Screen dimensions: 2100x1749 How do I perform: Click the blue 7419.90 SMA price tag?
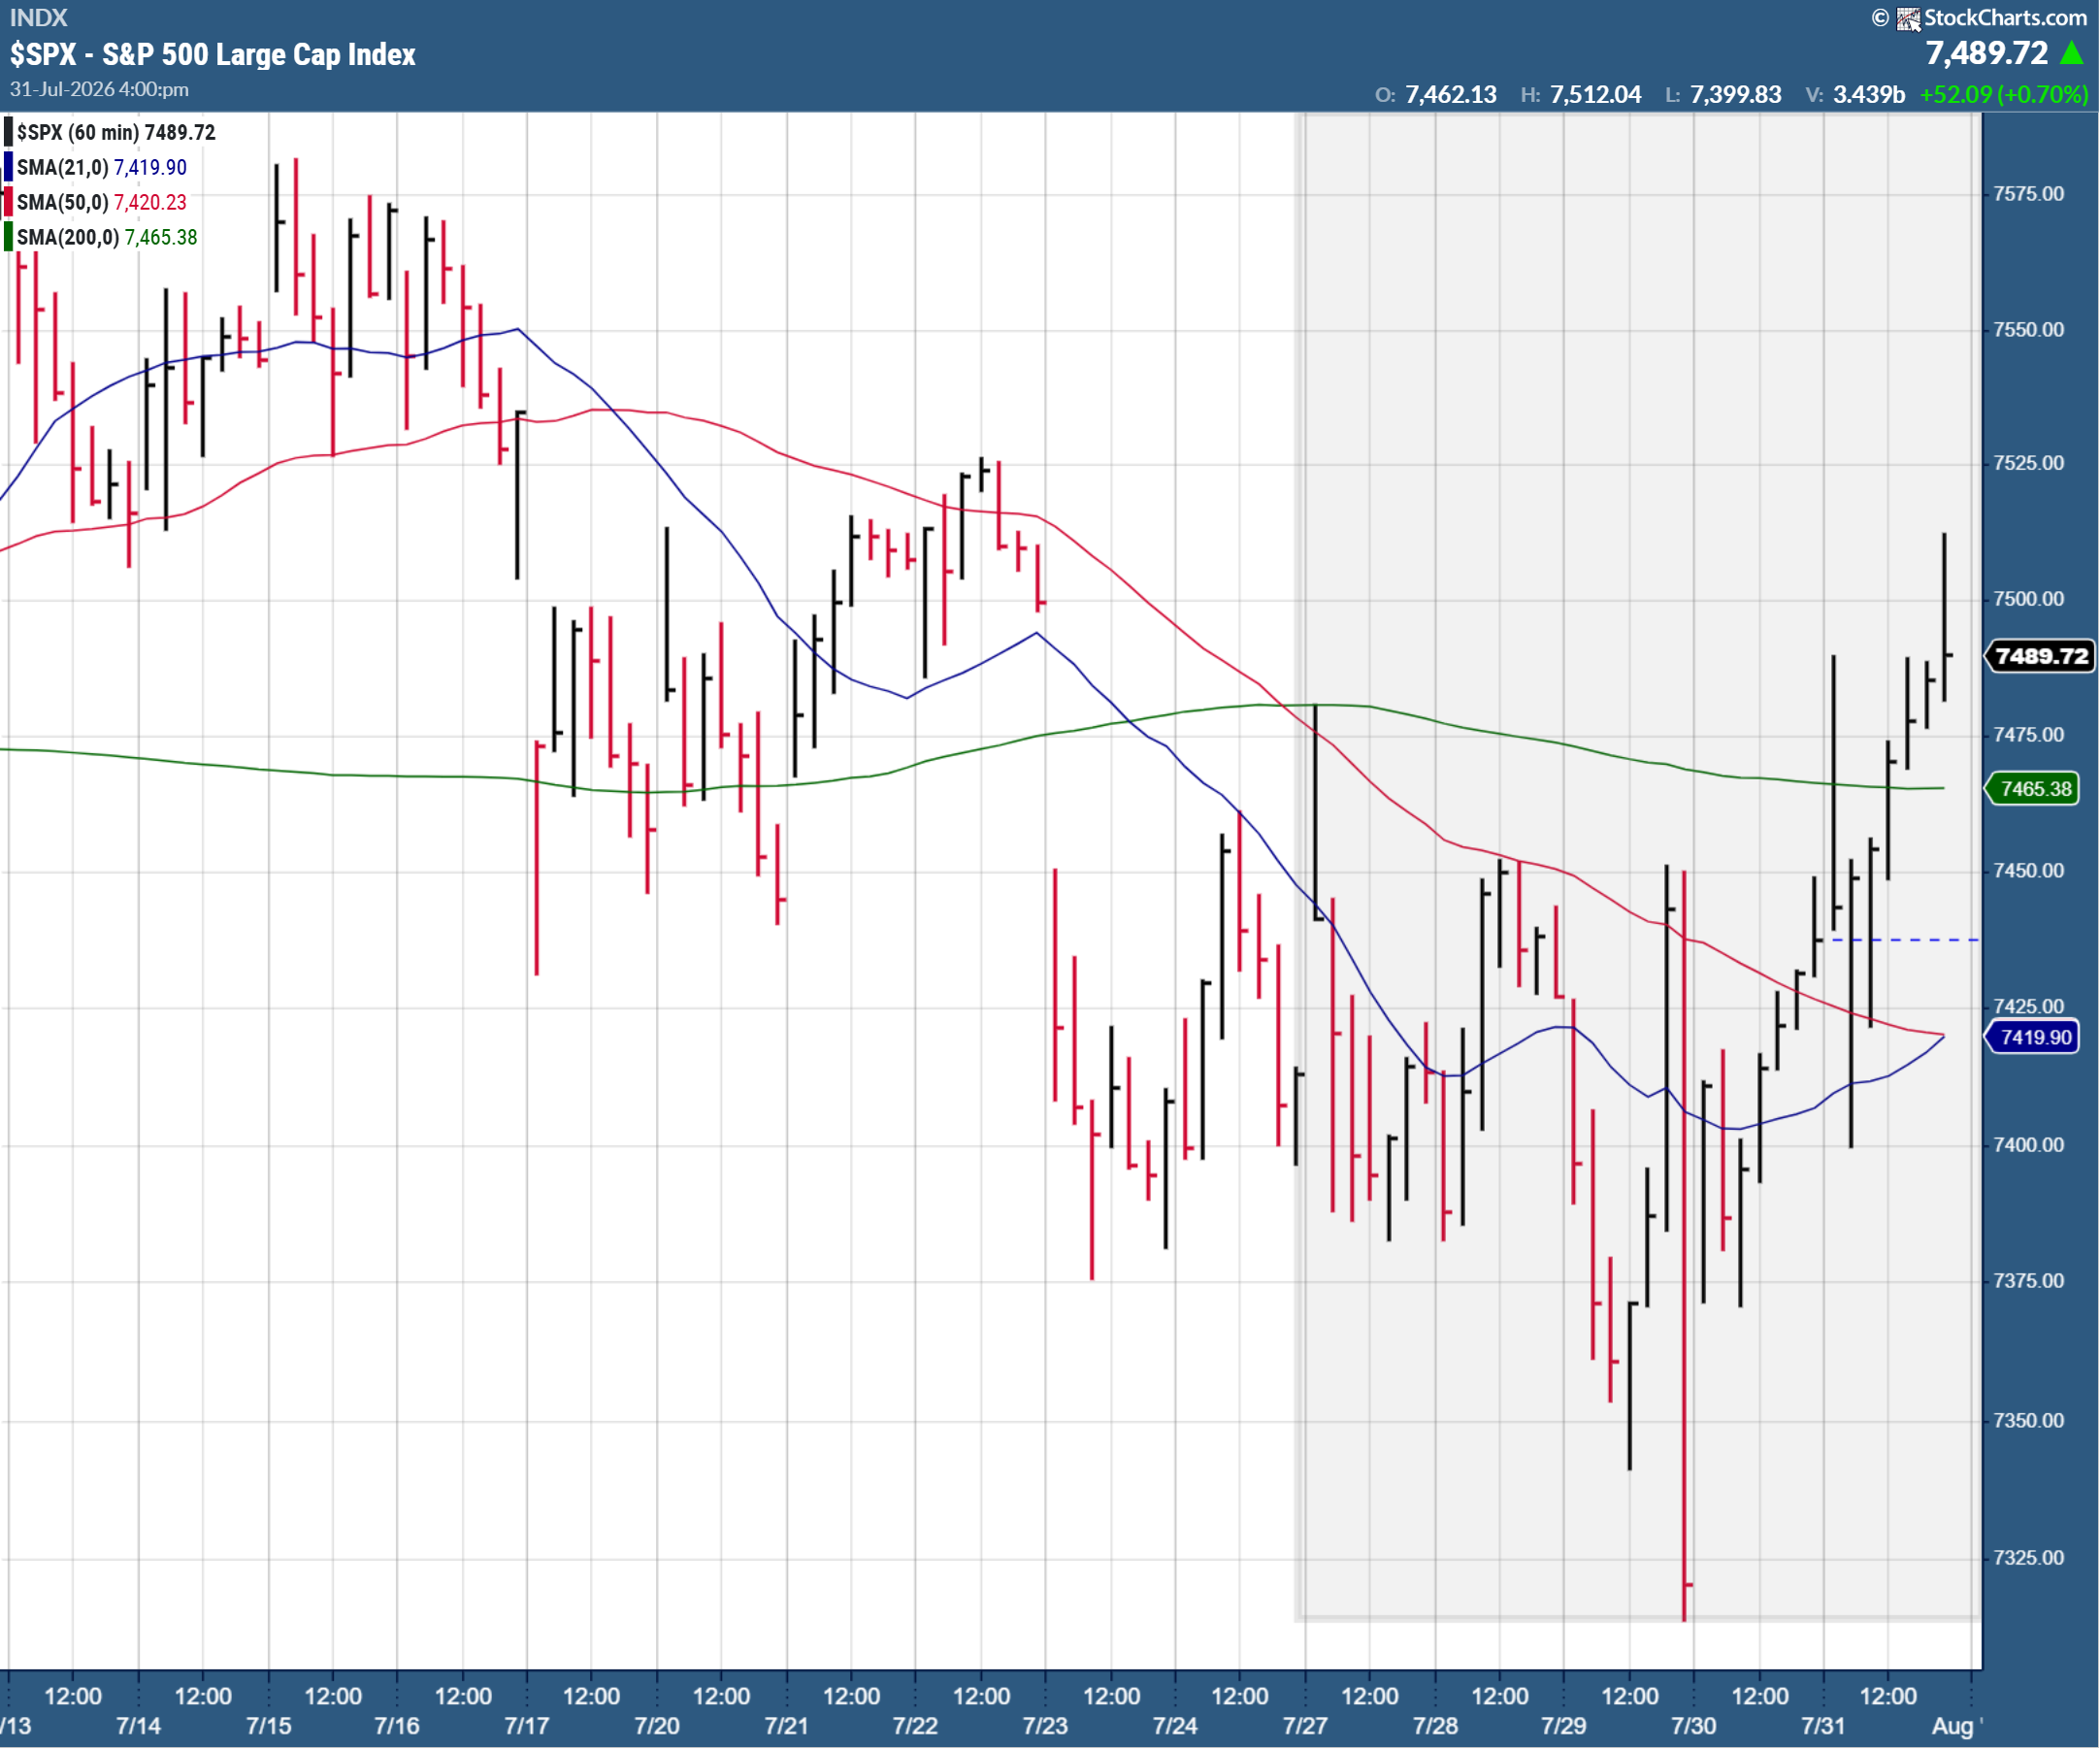2035,1037
